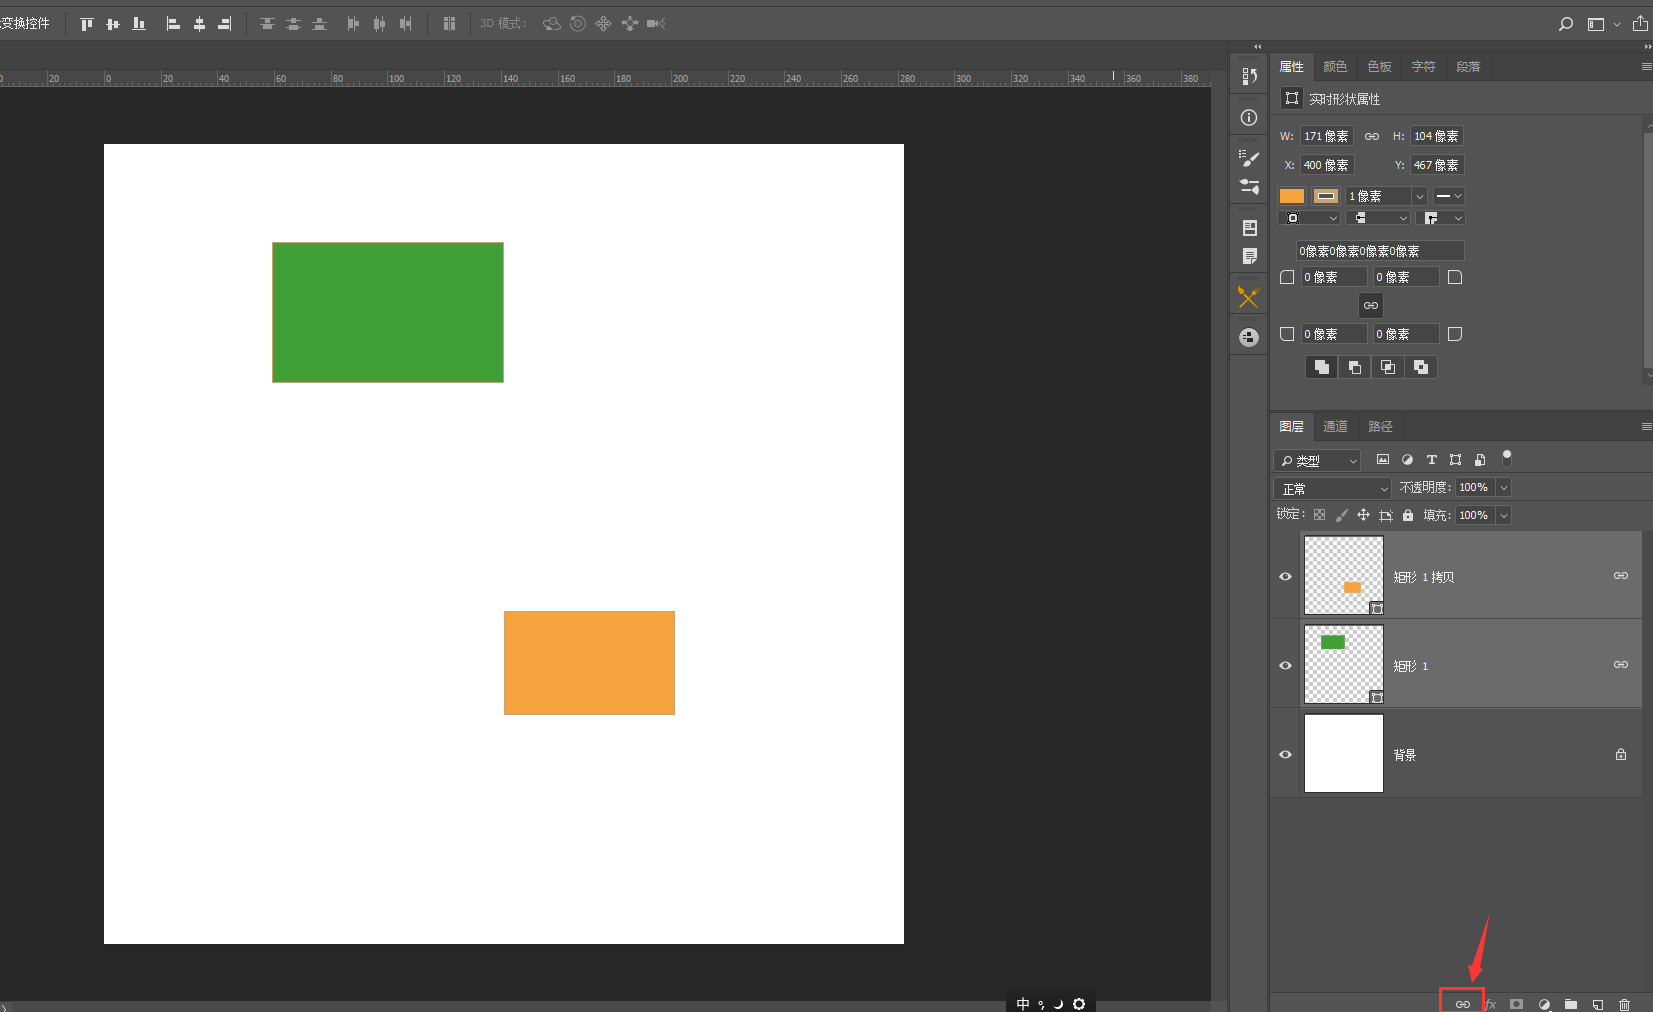Open the Notes panel icon
Image resolution: width=1653 pixels, height=1012 pixels.
pyautogui.click(x=1249, y=257)
